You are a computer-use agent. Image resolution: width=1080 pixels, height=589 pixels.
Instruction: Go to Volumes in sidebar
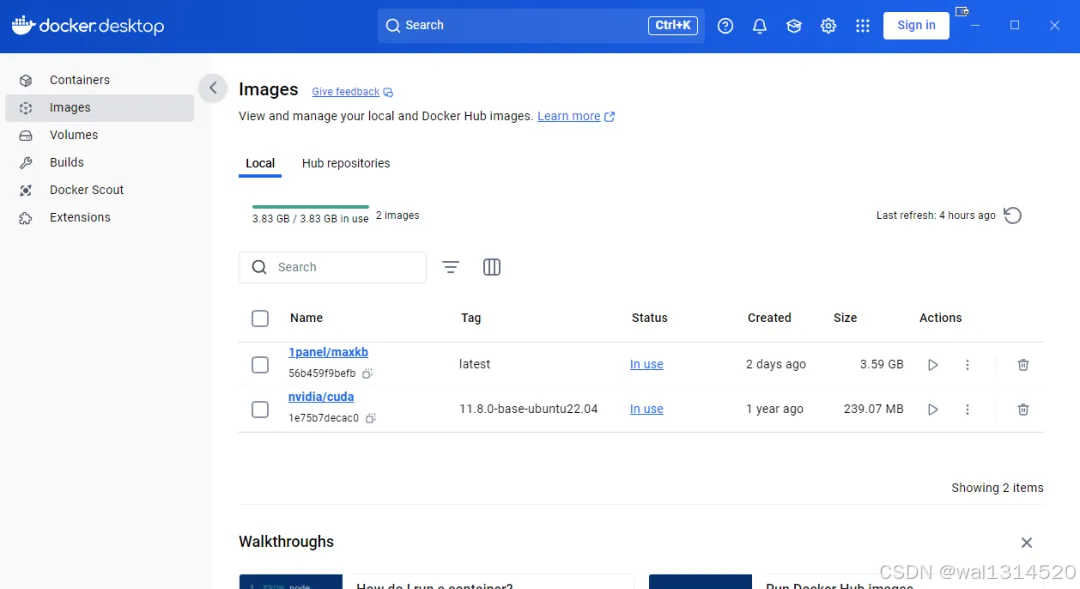pyautogui.click(x=99, y=135)
